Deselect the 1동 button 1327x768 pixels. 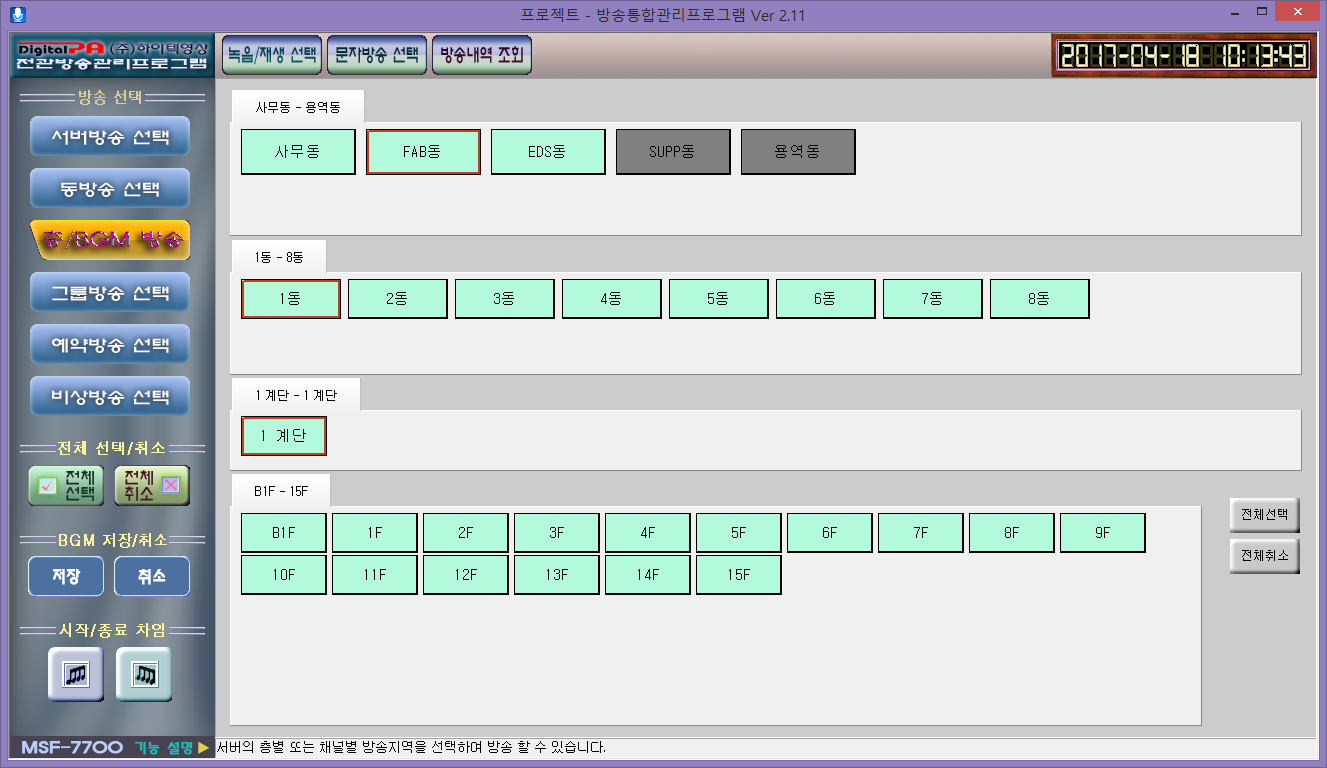(291, 299)
